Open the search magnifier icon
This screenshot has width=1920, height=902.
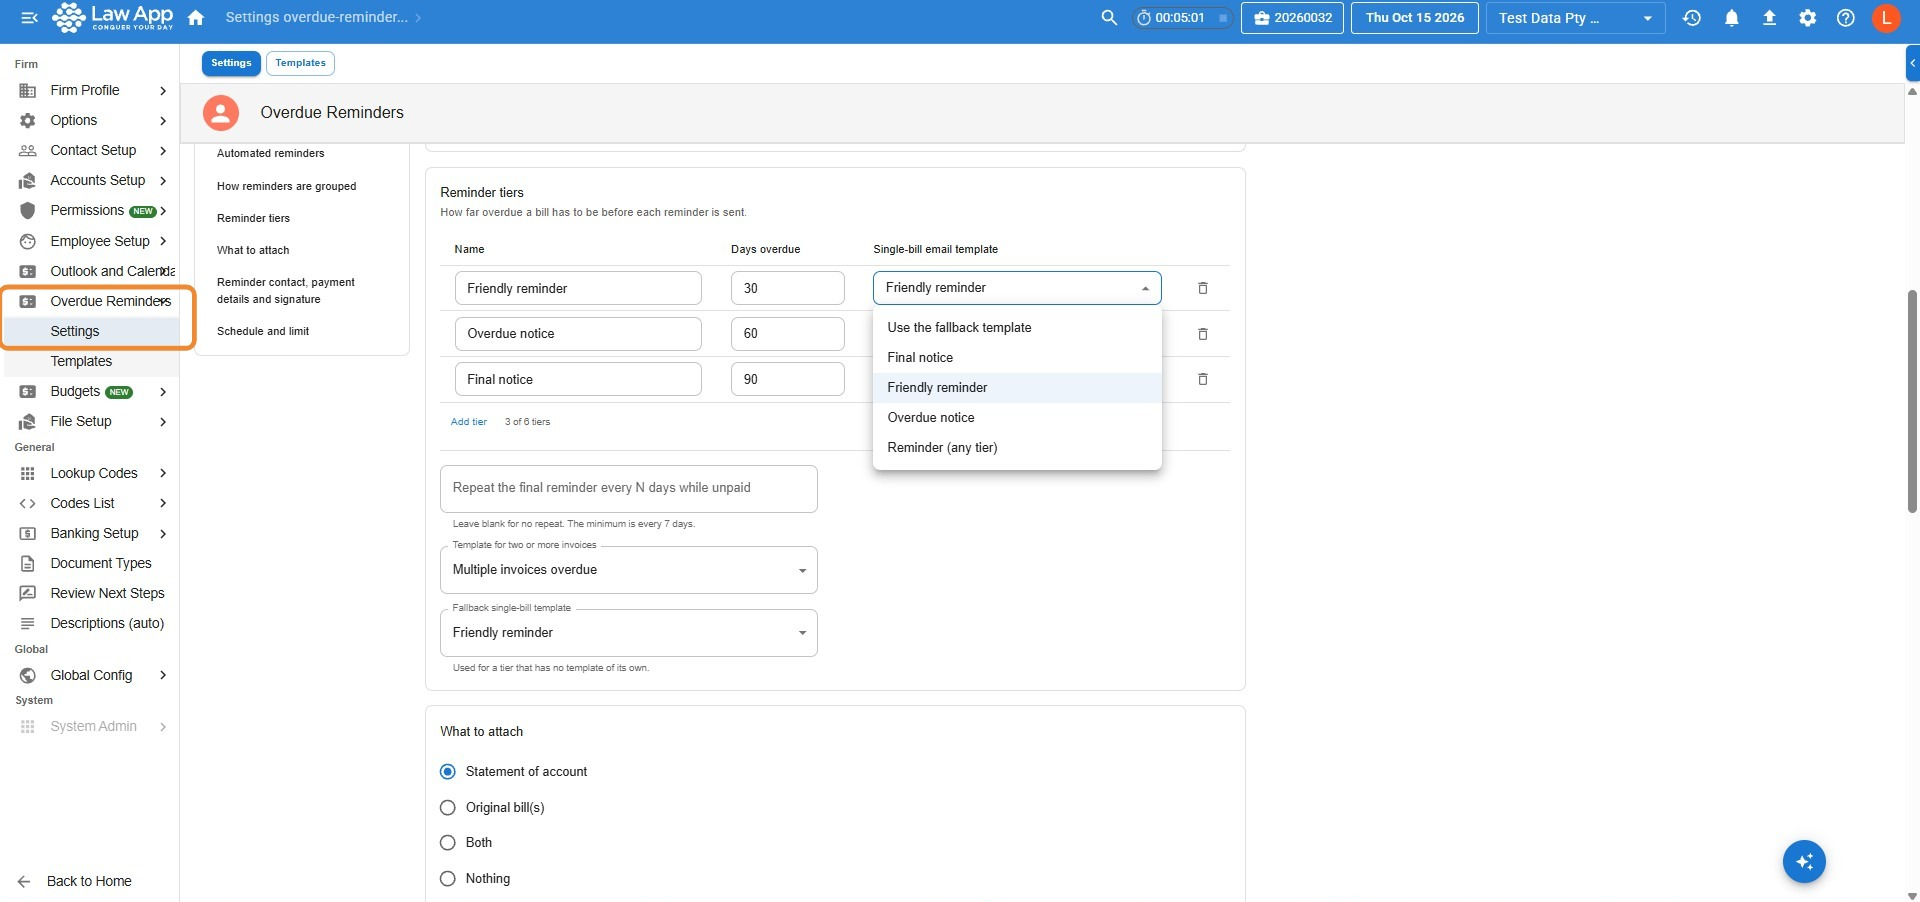[1109, 18]
